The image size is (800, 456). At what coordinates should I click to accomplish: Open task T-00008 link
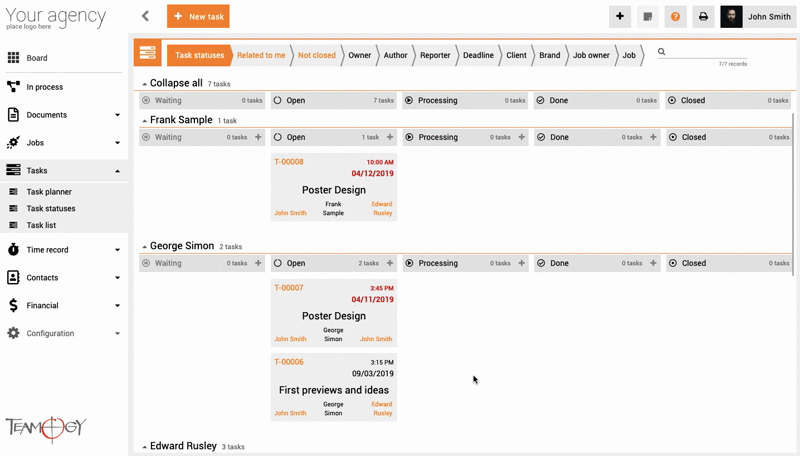pyautogui.click(x=289, y=162)
